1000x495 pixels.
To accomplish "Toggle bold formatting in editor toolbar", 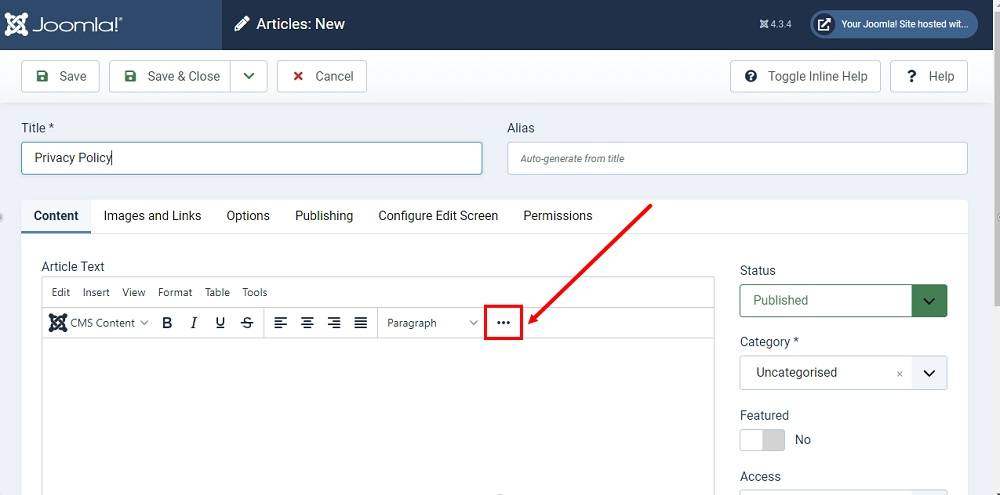I will [x=167, y=323].
